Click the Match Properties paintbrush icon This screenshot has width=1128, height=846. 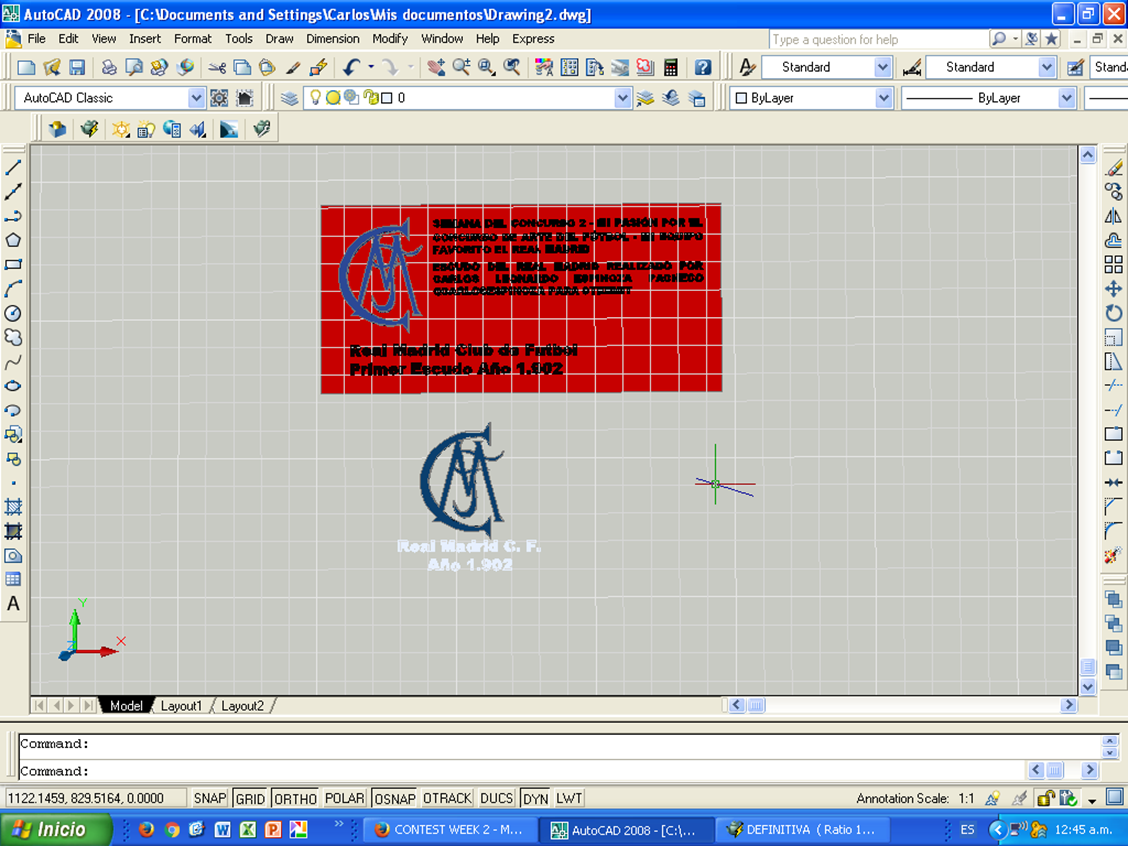(x=293, y=67)
